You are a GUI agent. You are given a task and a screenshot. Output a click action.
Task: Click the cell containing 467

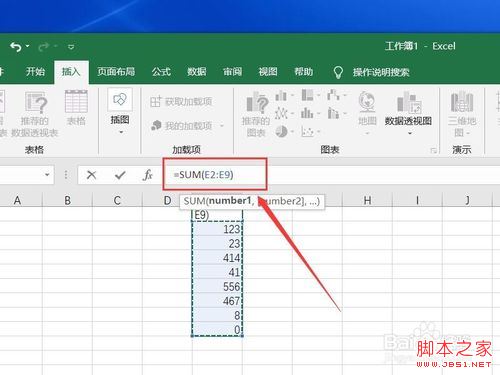[217, 300]
